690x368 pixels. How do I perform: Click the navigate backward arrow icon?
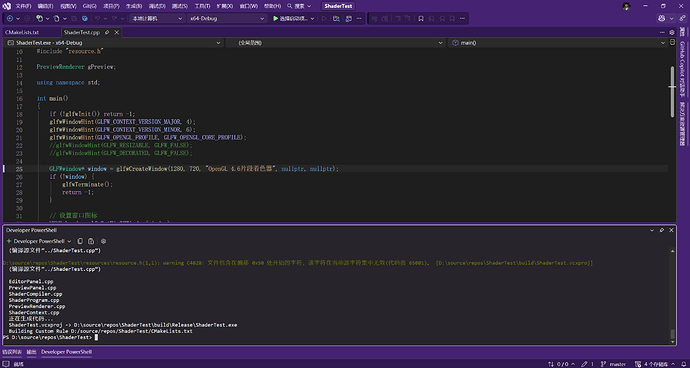tap(10, 18)
